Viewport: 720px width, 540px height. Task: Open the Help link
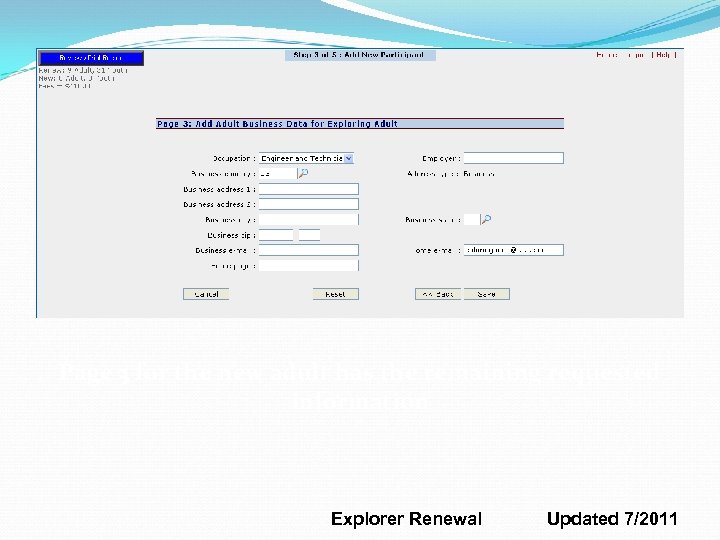pos(663,55)
